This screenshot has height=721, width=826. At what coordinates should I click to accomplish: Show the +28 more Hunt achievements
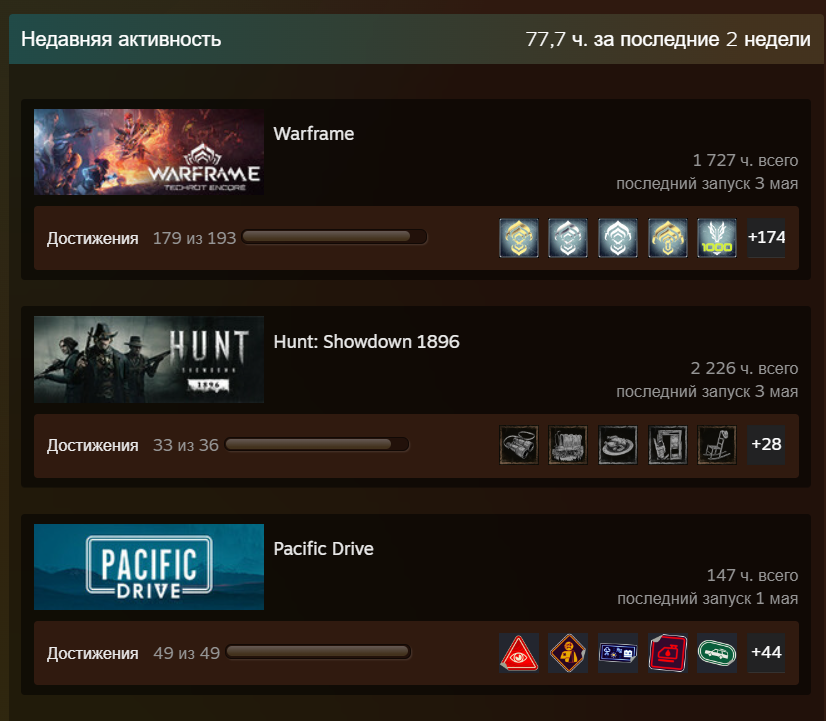tap(766, 445)
